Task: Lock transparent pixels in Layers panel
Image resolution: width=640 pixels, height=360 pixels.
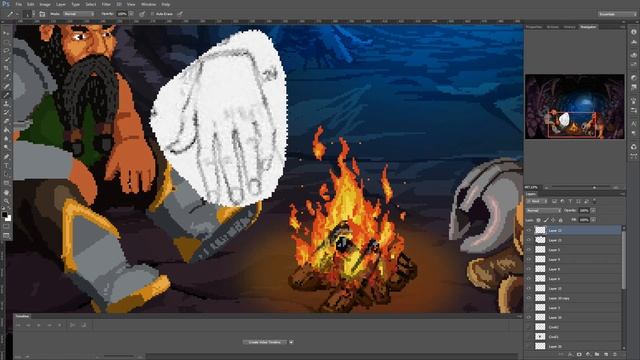Action: tap(539, 220)
